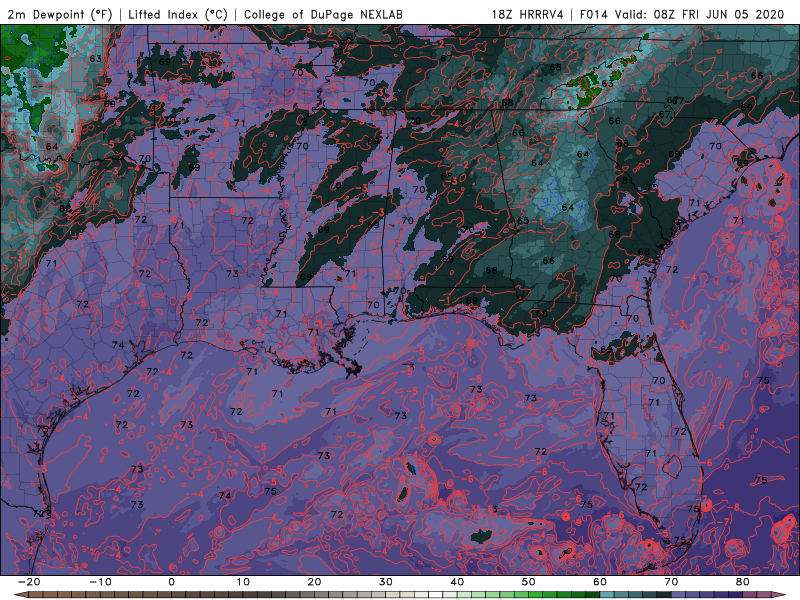Image resolution: width=800 pixels, height=600 pixels.
Task: Click the '10' color scale label
Action: 243,582
